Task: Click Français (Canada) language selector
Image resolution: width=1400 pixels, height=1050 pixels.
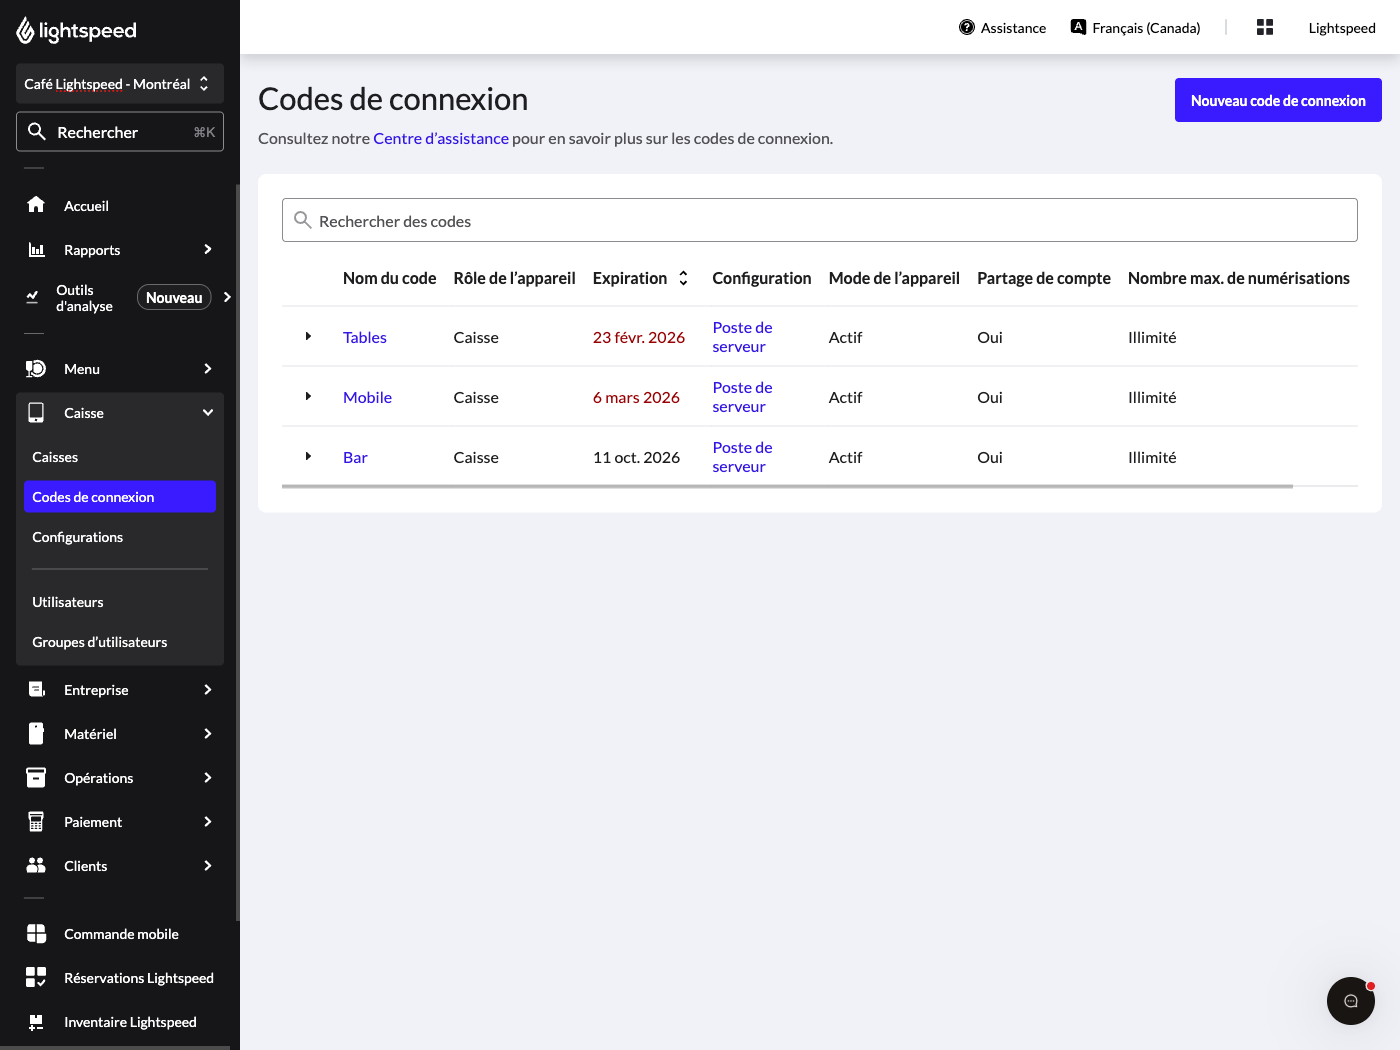Action: [1135, 27]
